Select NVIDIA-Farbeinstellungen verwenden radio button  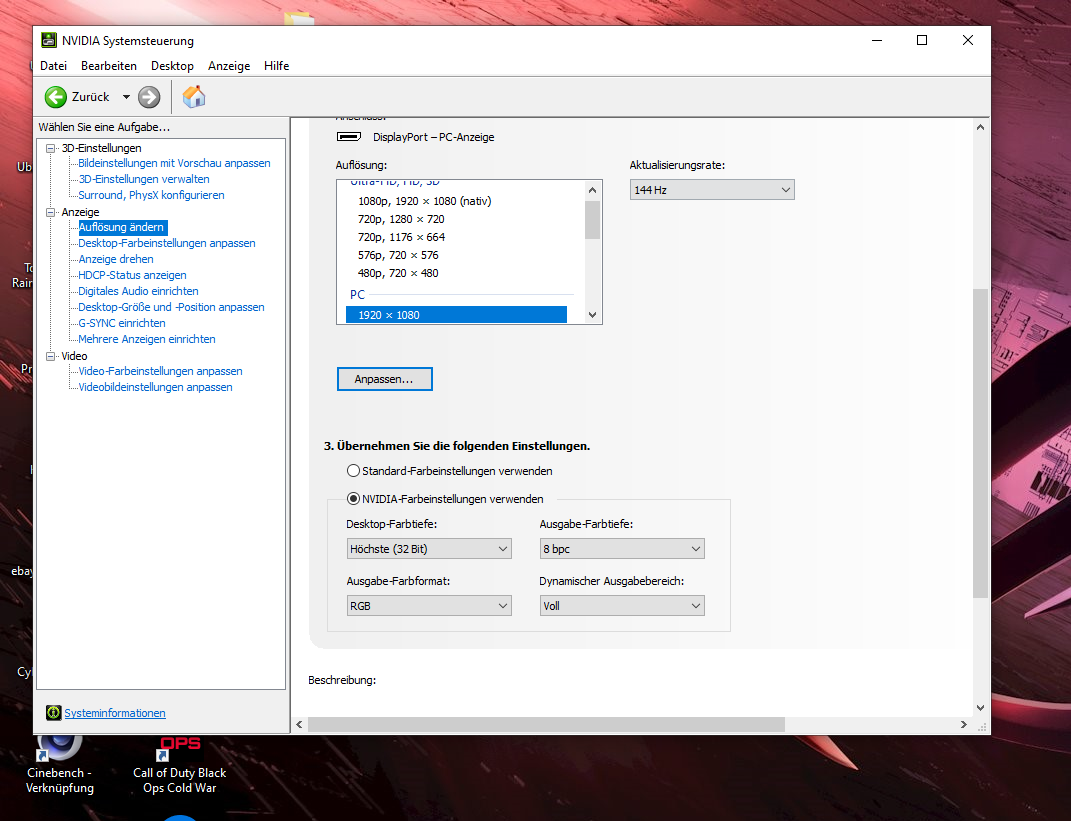[x=353, y=499]
